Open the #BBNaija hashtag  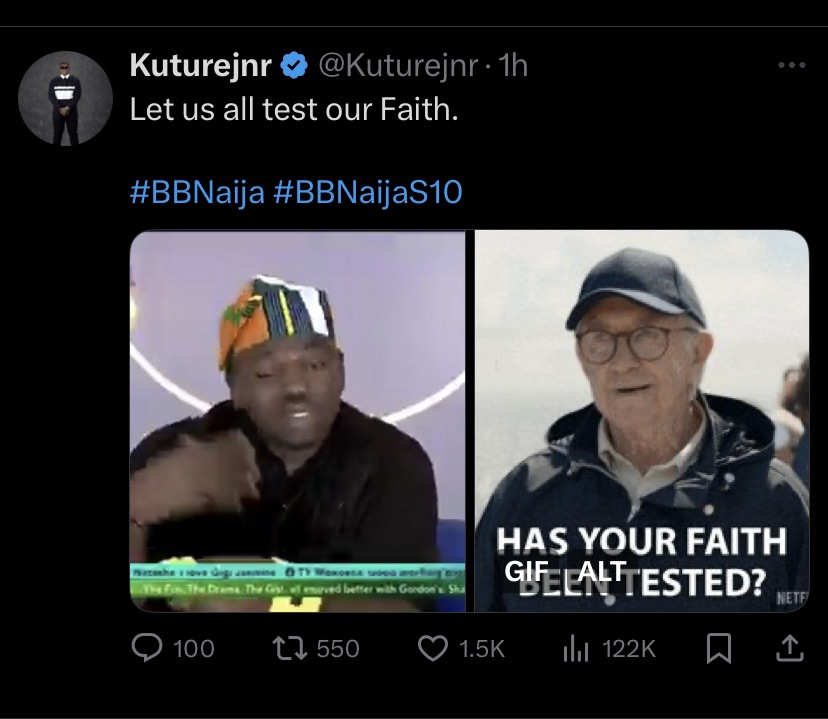196,192
